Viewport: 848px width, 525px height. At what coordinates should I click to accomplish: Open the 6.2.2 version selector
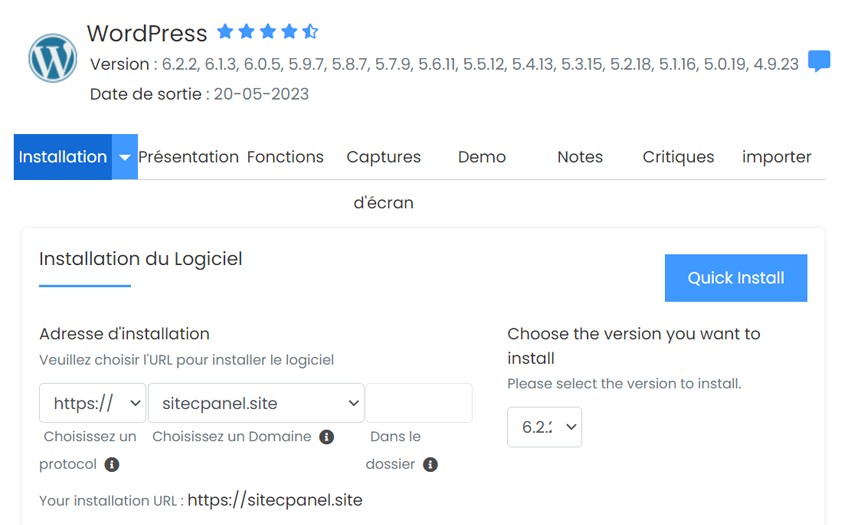(x=544, y=427)
